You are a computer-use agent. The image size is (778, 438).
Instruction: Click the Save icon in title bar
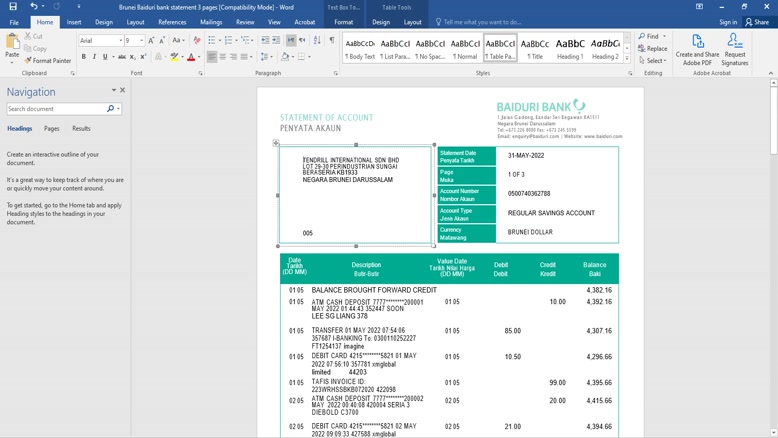[x=13, y=6]
